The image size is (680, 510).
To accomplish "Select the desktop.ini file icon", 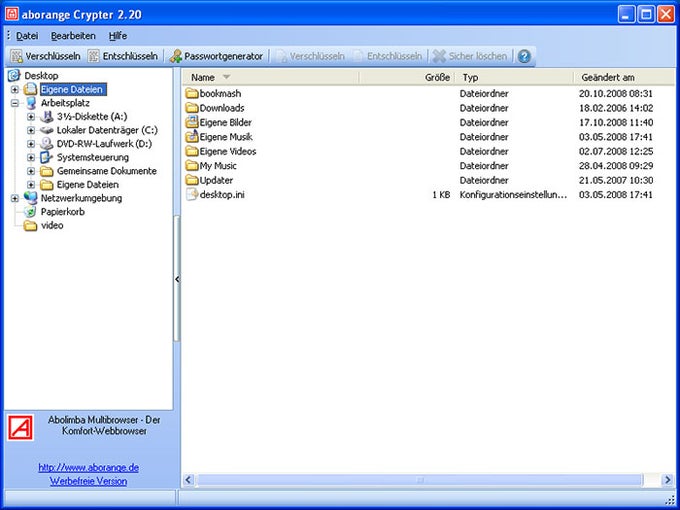I will [192, 194].
